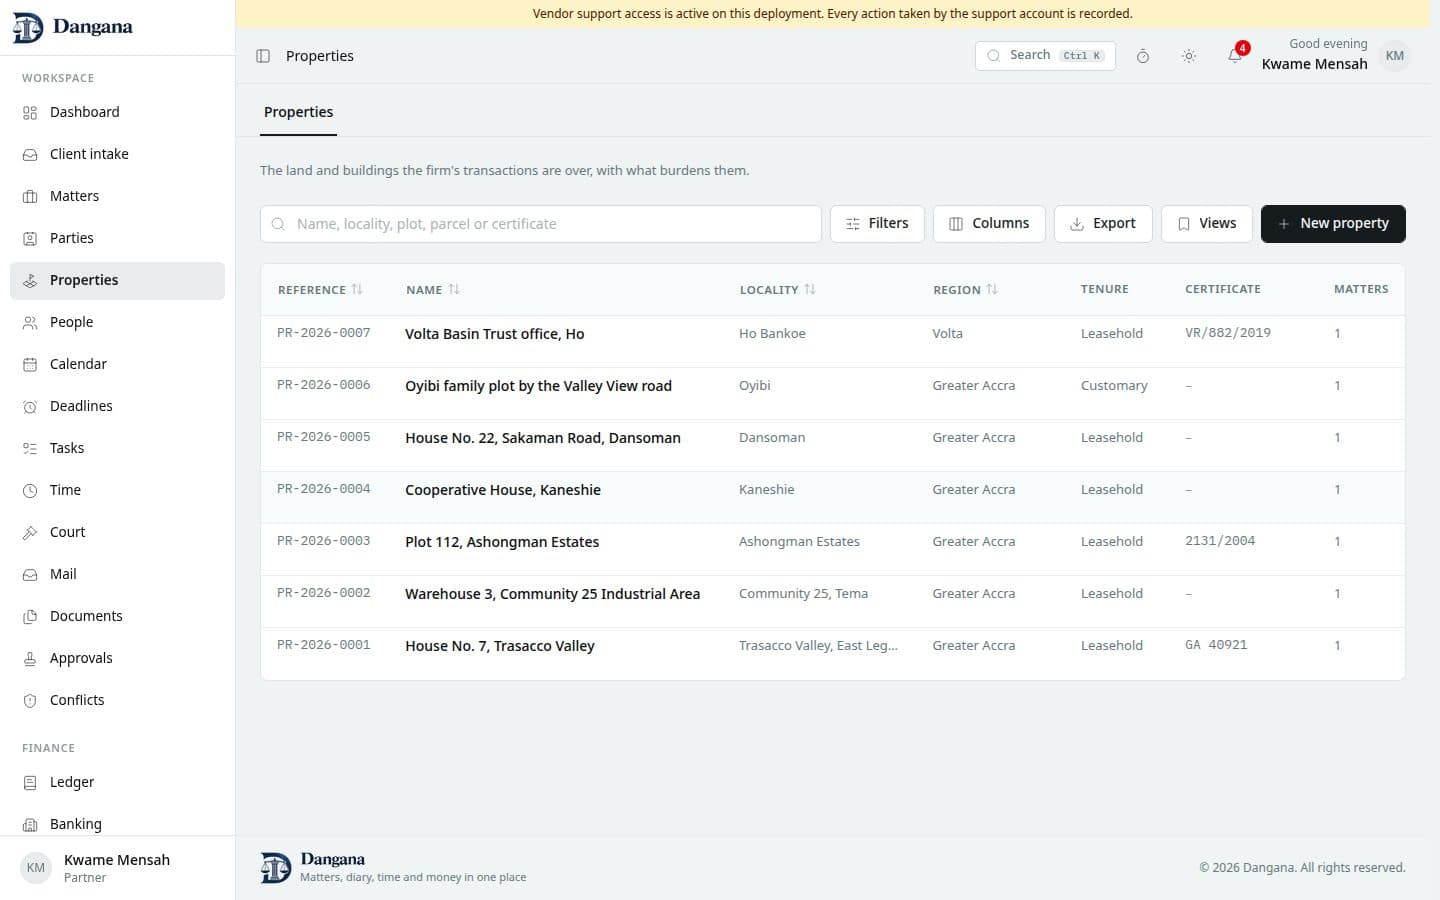Viewport: 1440px width, 900px height.
Task: Open the saved Views menu
Action: [x=1207, y=224]
